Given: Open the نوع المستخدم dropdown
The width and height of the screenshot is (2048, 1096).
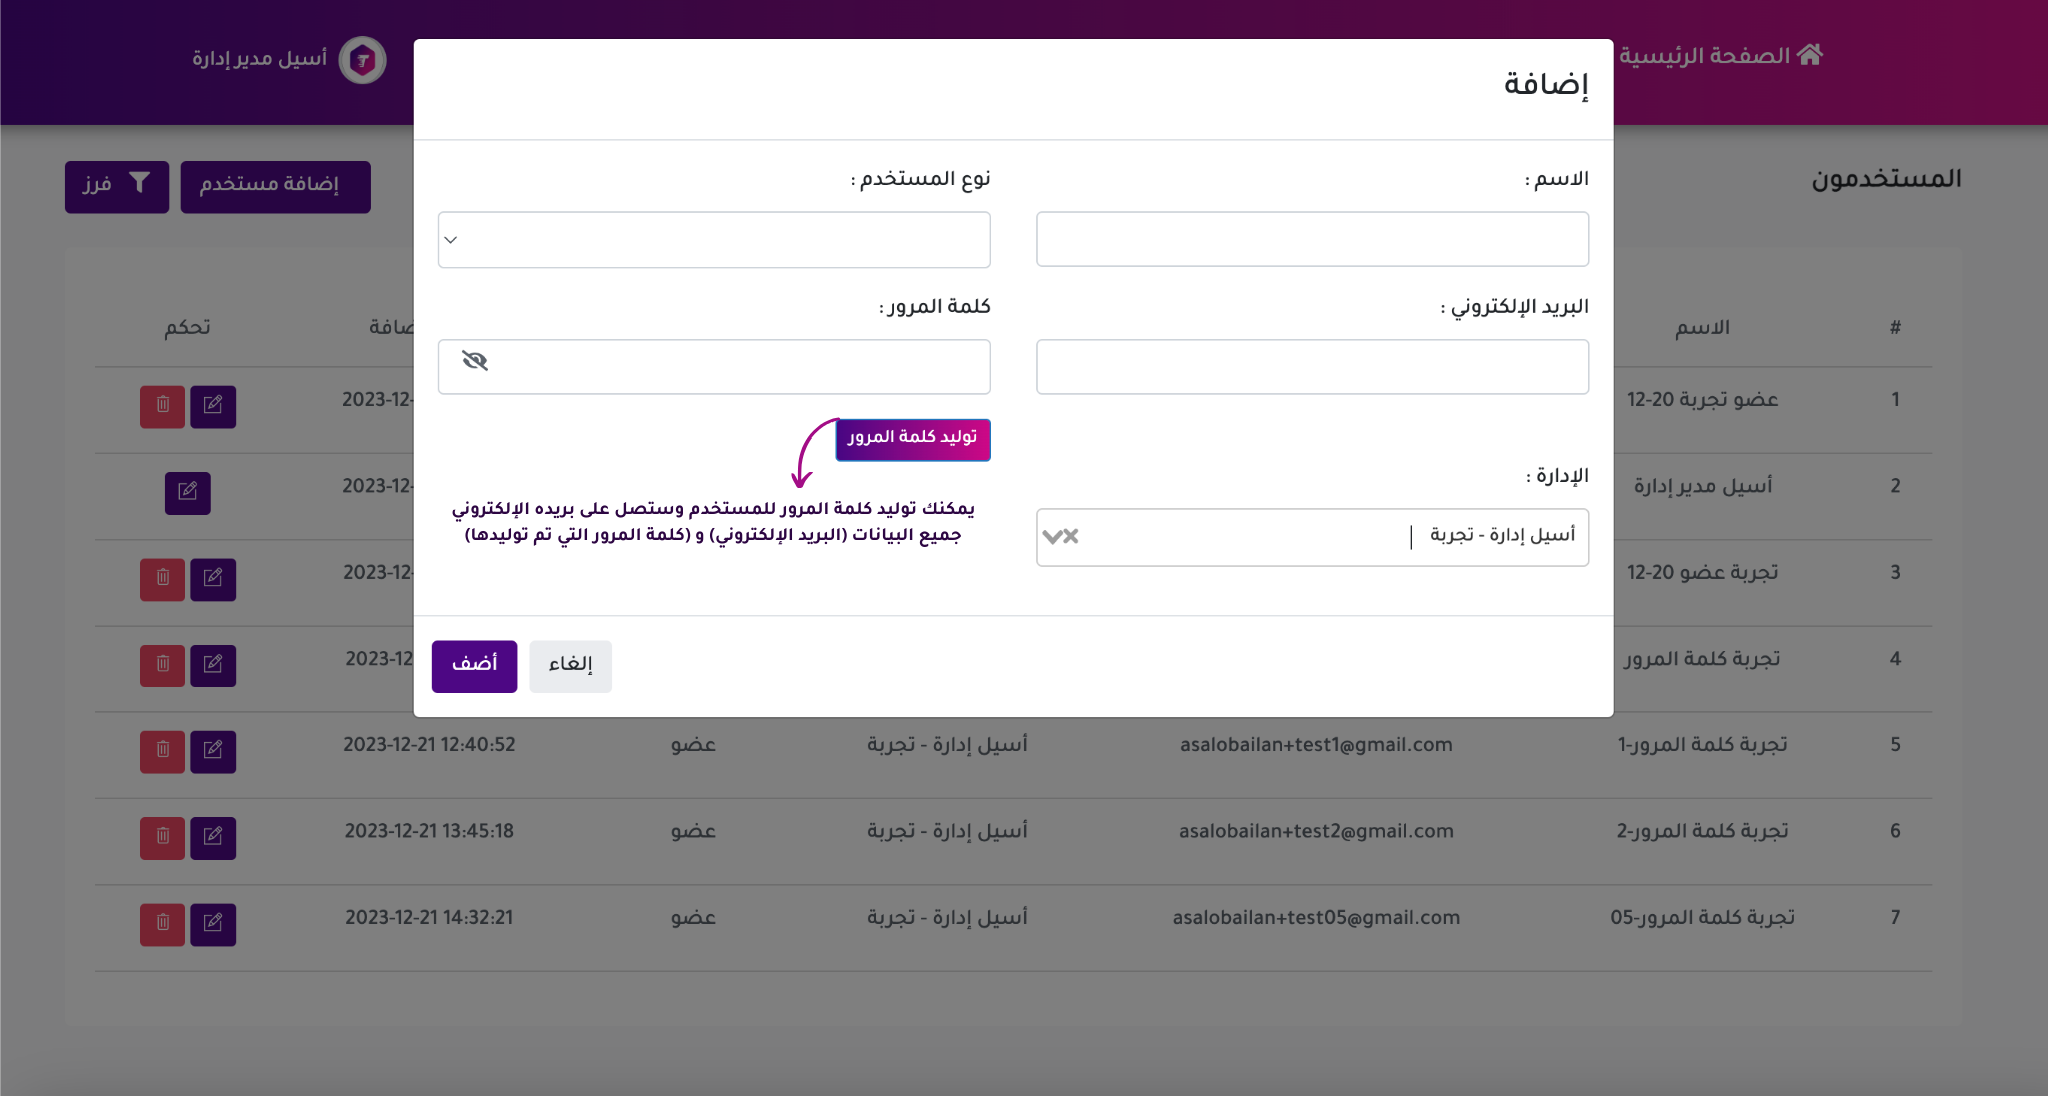Looking at the screenshot, I should 713,240.
